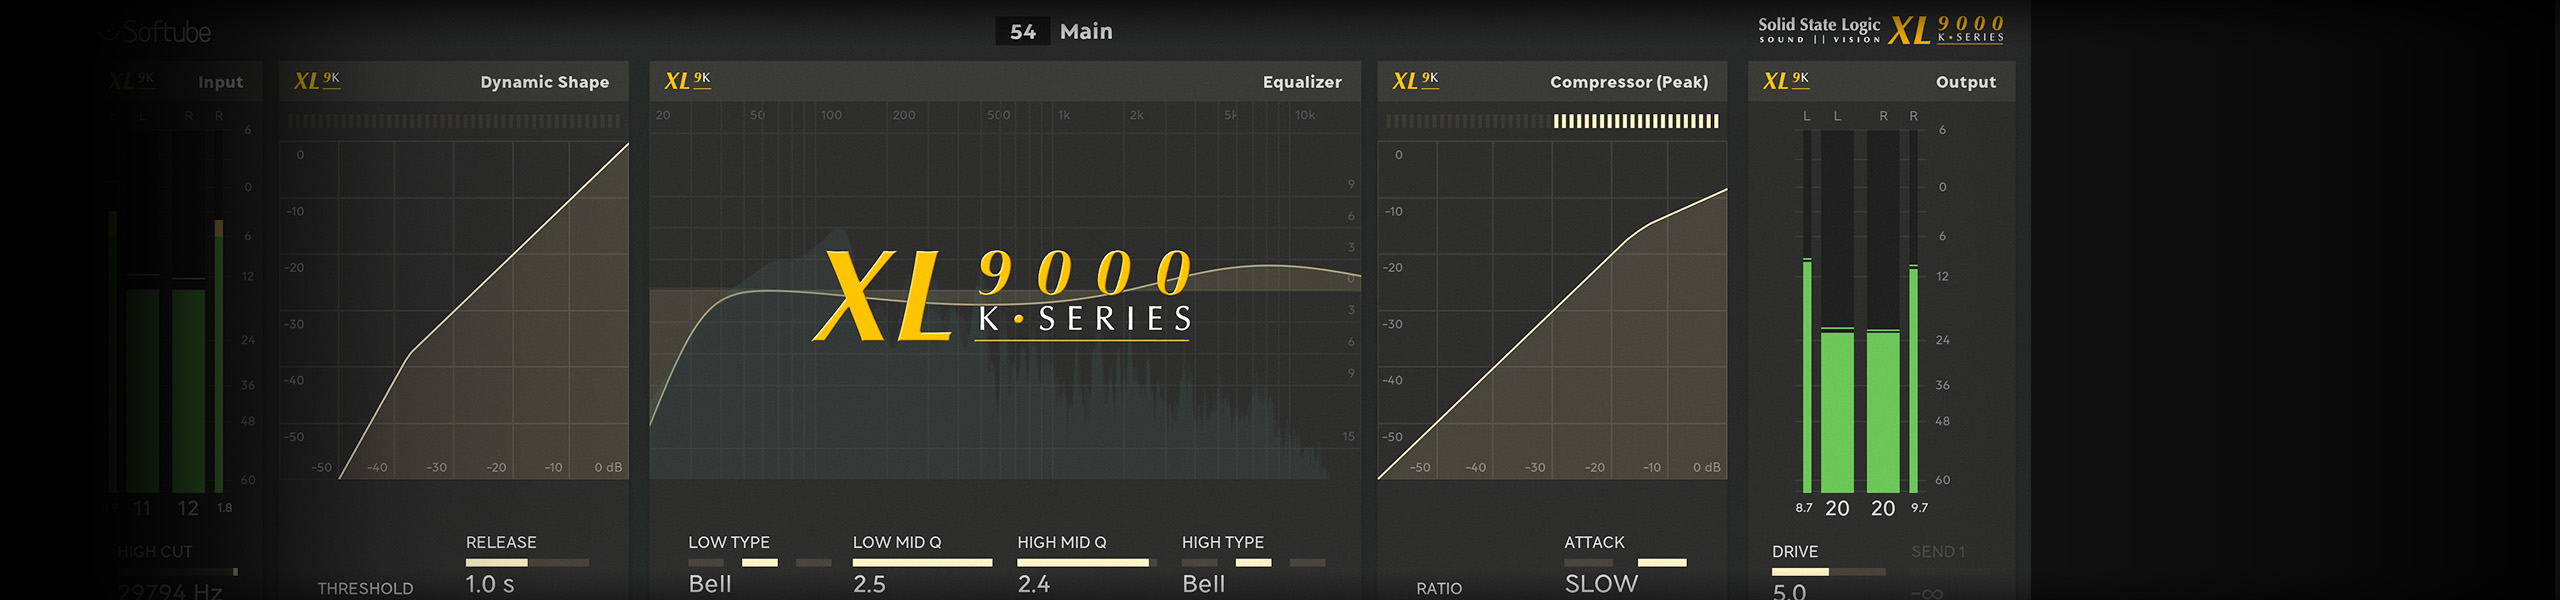Click the Solid State Logic XL 9000 logo
This screenshot has height=600, width=2560.
pyautogui.click(x=1880, y=30)
